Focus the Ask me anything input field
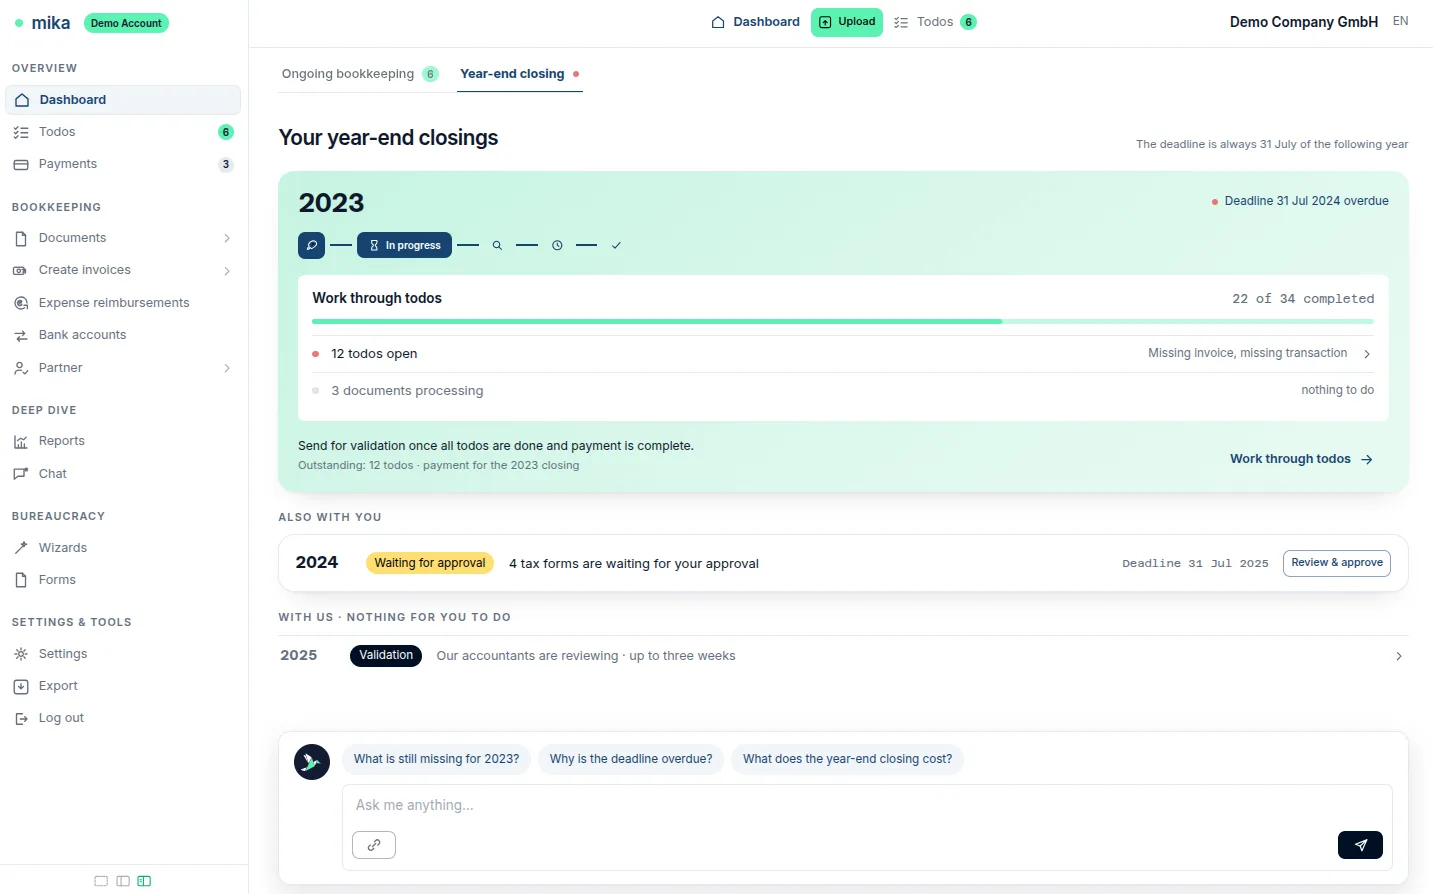1433x894 pixels. click(x=867, y=805)
